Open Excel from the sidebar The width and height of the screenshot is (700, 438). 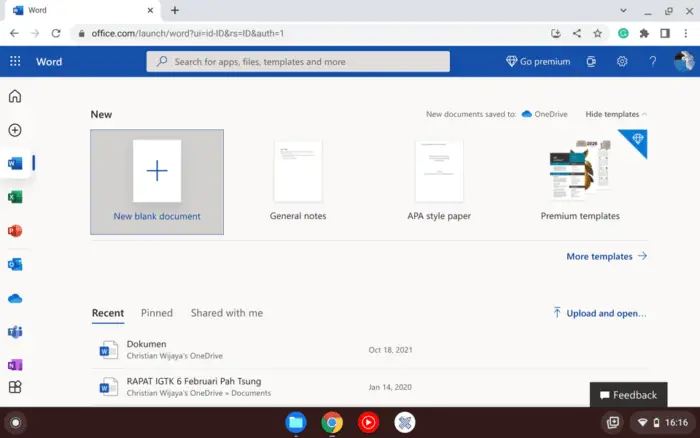coord(15,197)
